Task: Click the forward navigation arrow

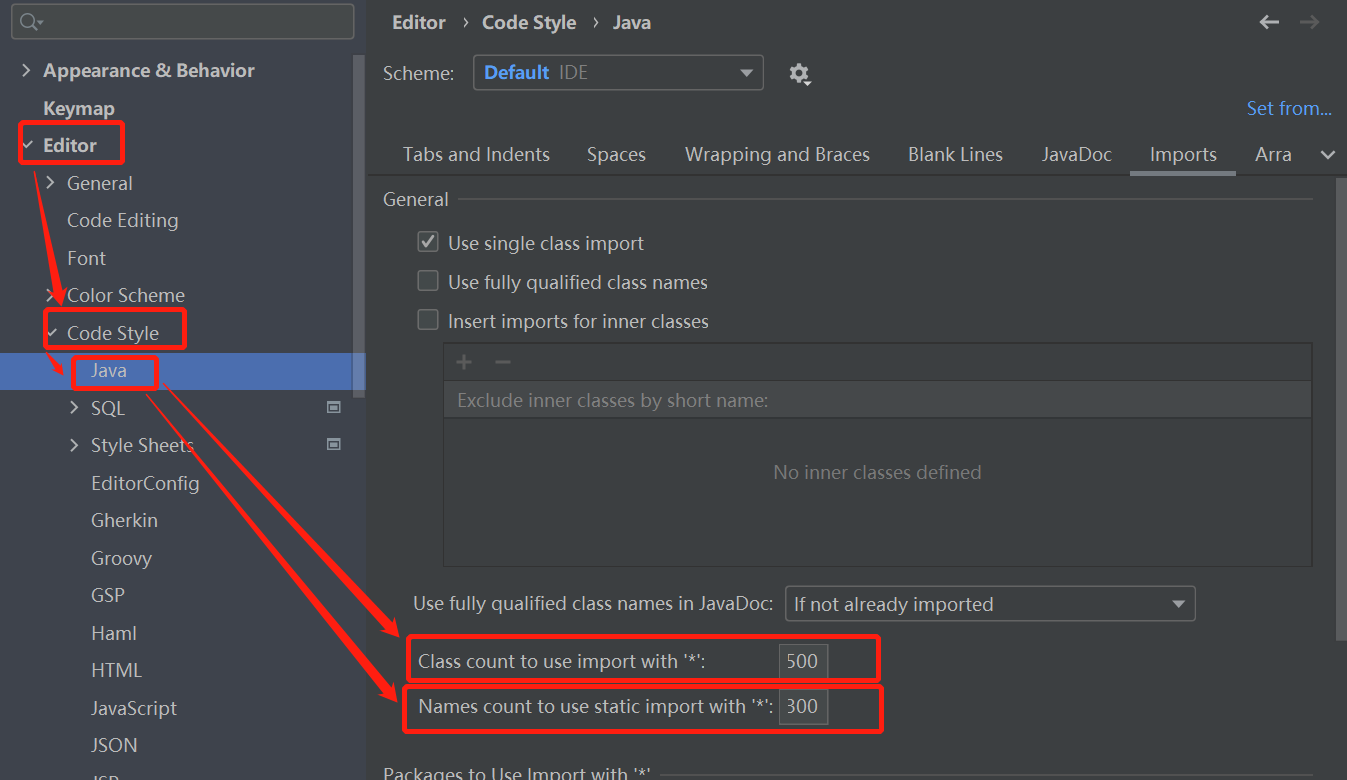Action: tap(1309, 22)
